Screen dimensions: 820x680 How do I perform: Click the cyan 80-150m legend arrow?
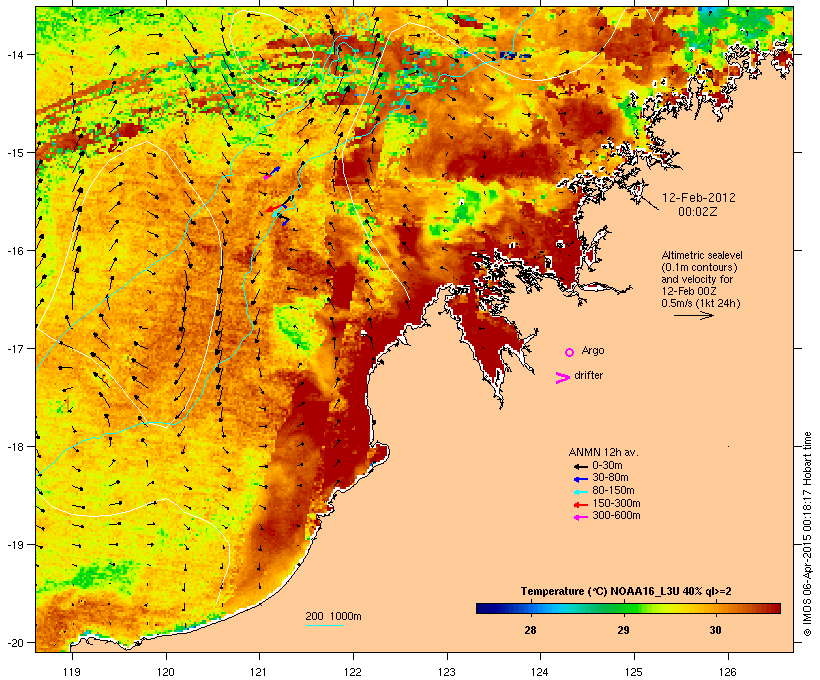pos(580,492)
